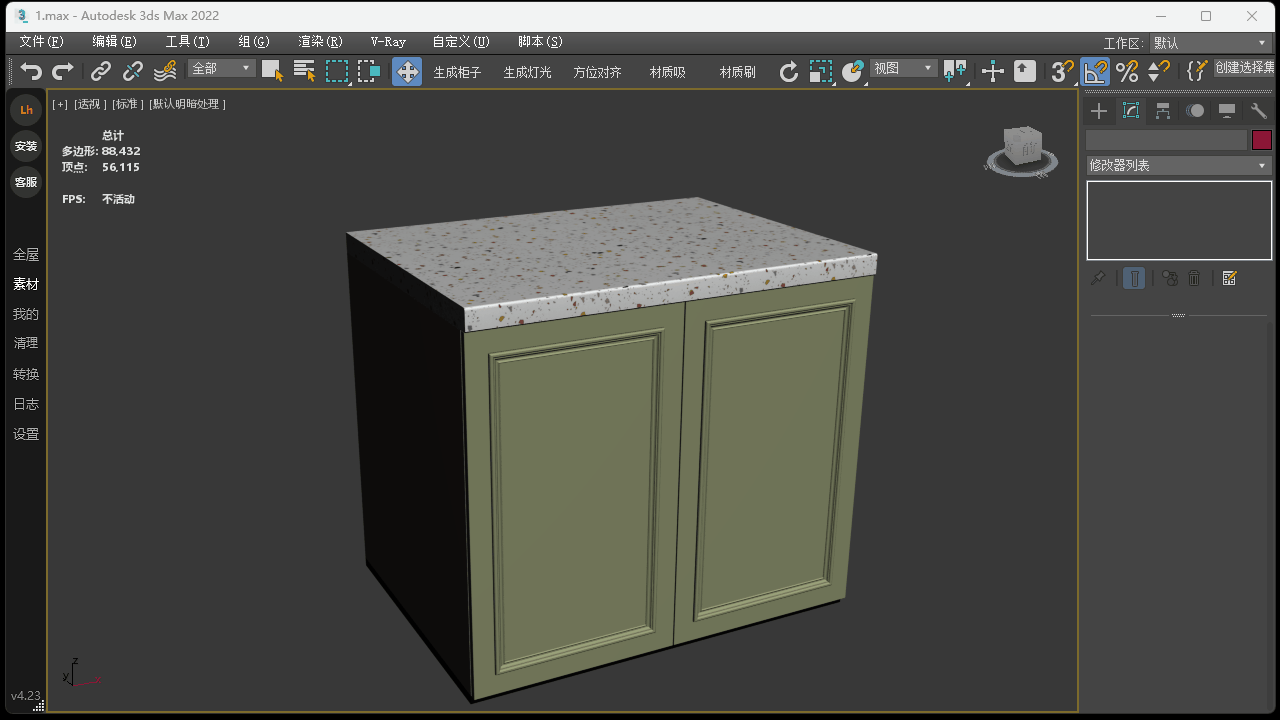Click the 材质刷 button
The width and height of the screenshot is (1280, 720).
(737, 72)
